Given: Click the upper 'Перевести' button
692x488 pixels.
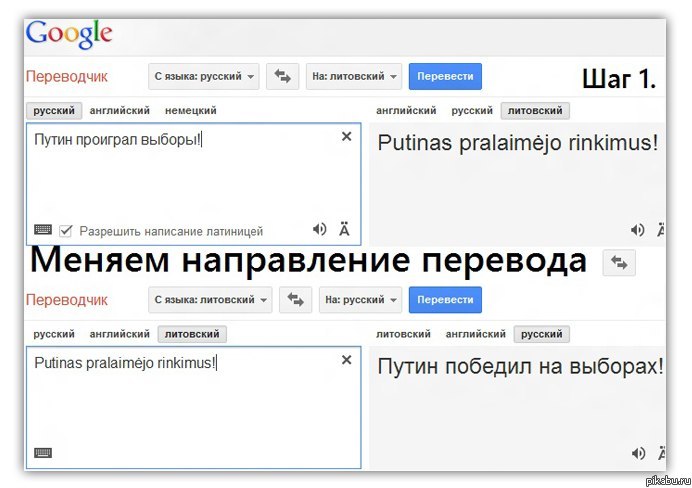Looking at the screenshot, I should click(x=445, y=76).
